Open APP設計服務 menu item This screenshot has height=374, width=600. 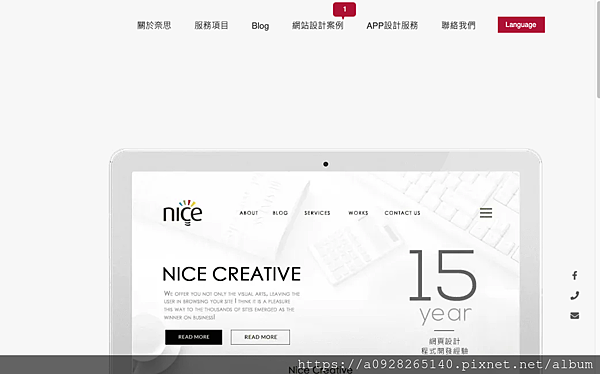click(x=392, y=25)
